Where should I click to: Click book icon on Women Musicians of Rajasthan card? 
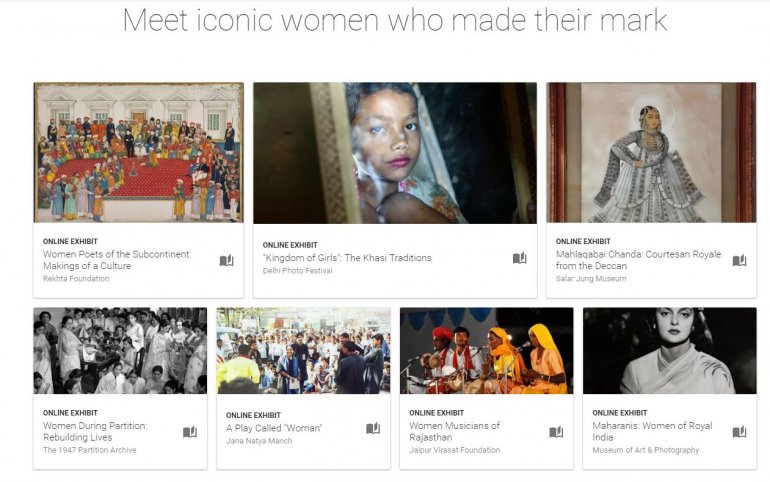(556, 432)
